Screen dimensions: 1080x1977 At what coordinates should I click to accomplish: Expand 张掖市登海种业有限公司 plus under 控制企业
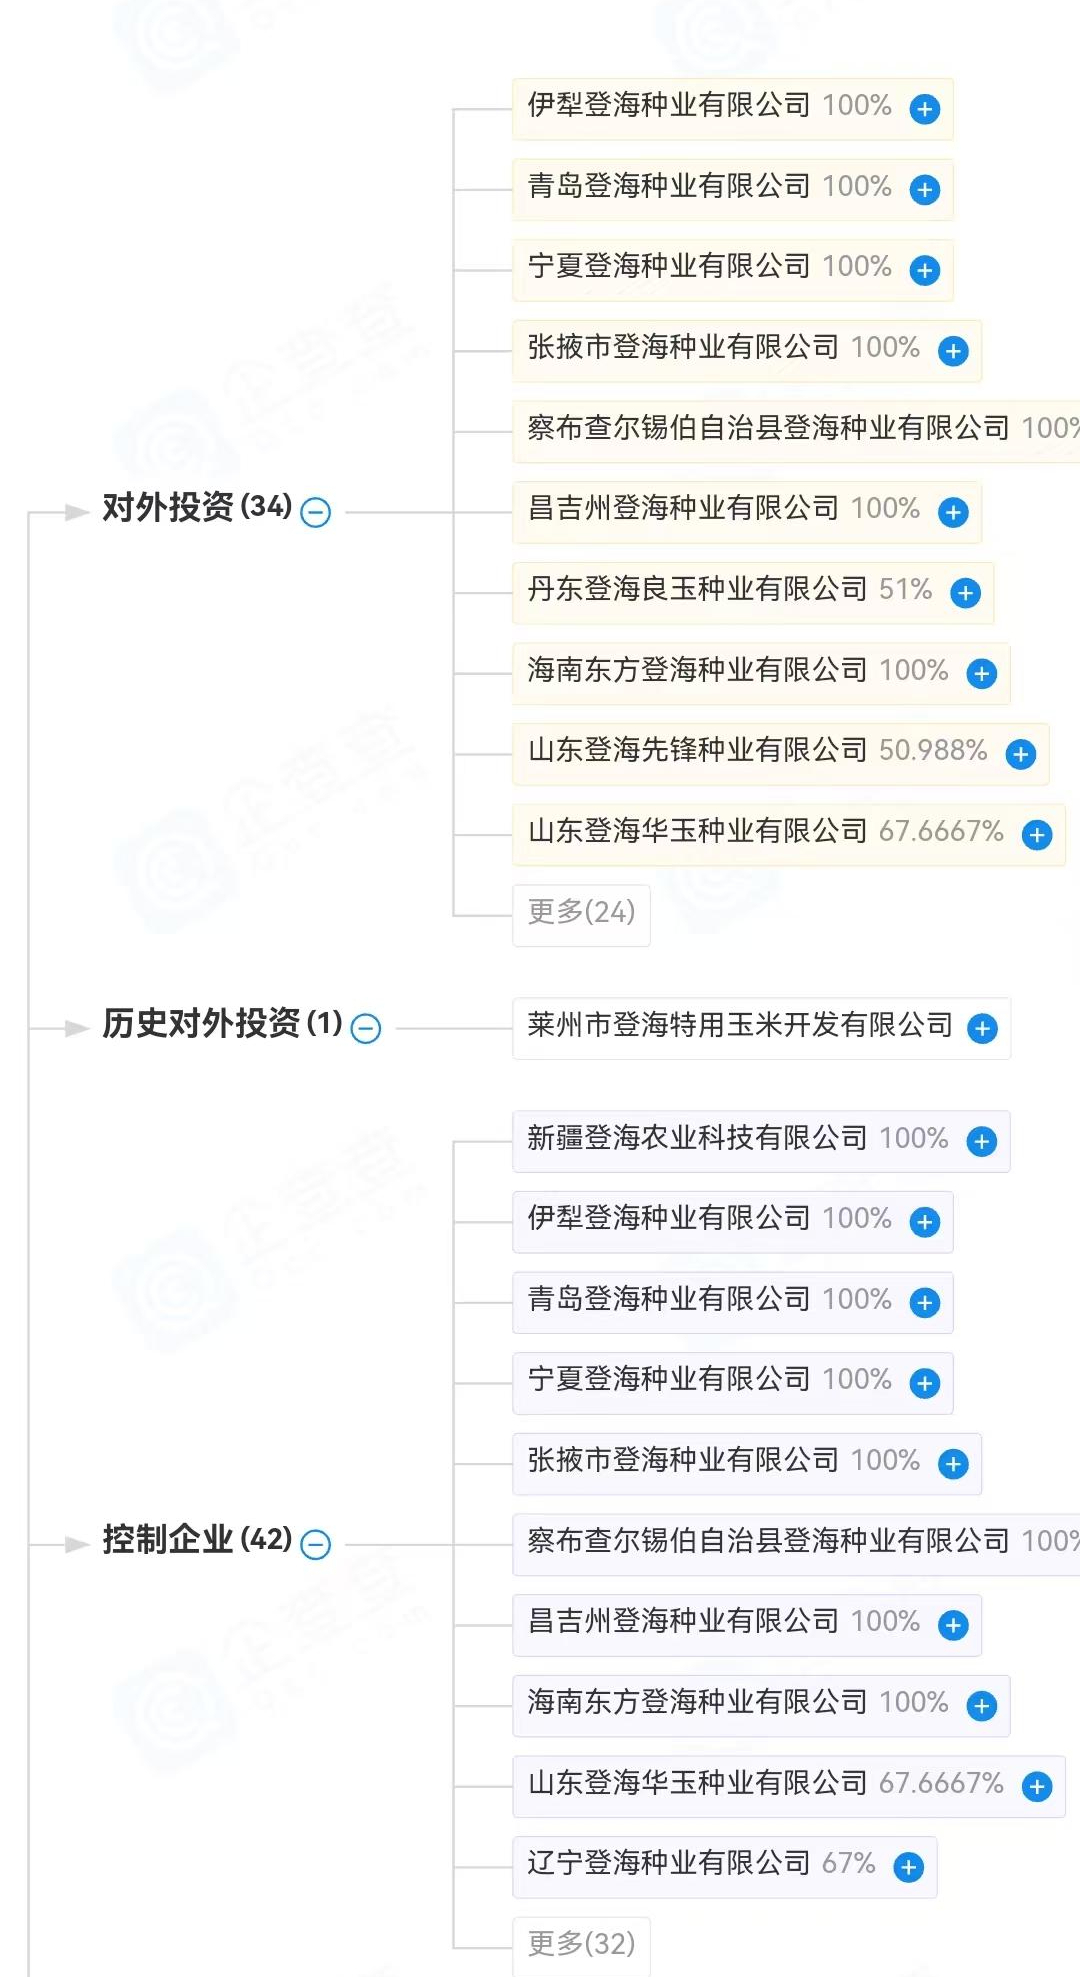(953, 1464)
